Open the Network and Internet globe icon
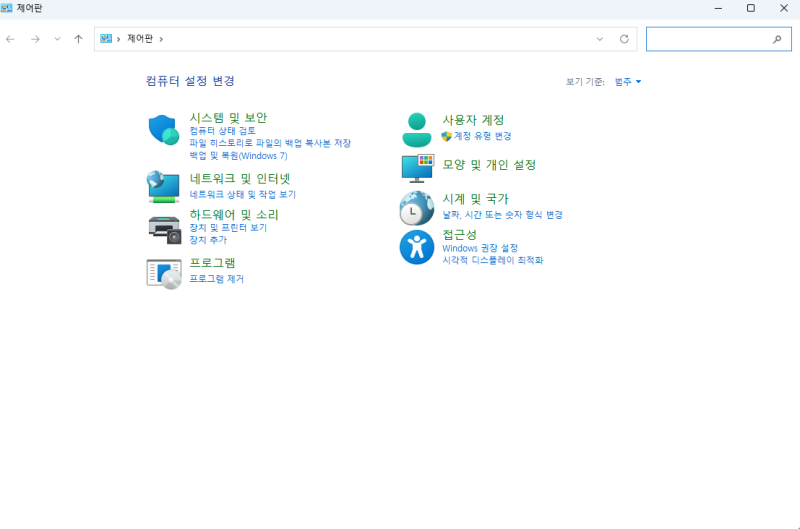The height and width of the screenshot is (529, 800). tap(163, 187)
